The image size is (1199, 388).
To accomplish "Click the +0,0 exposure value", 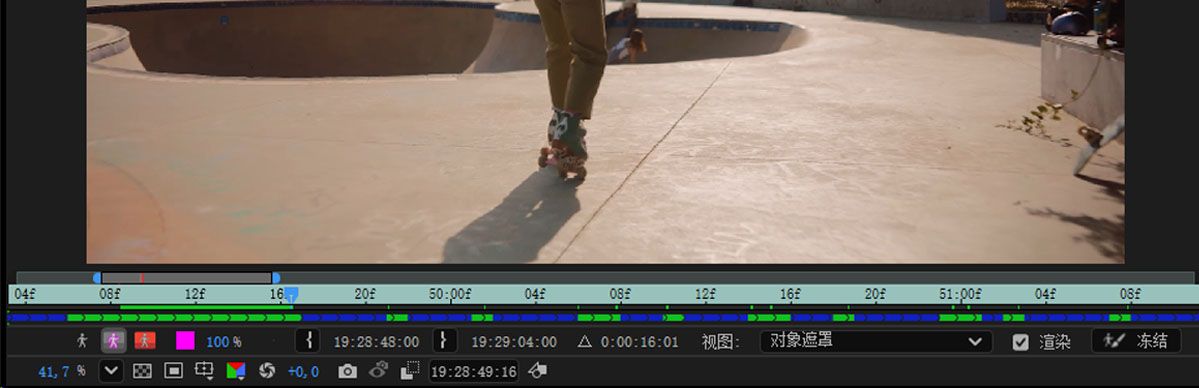I will pos(303,372).
